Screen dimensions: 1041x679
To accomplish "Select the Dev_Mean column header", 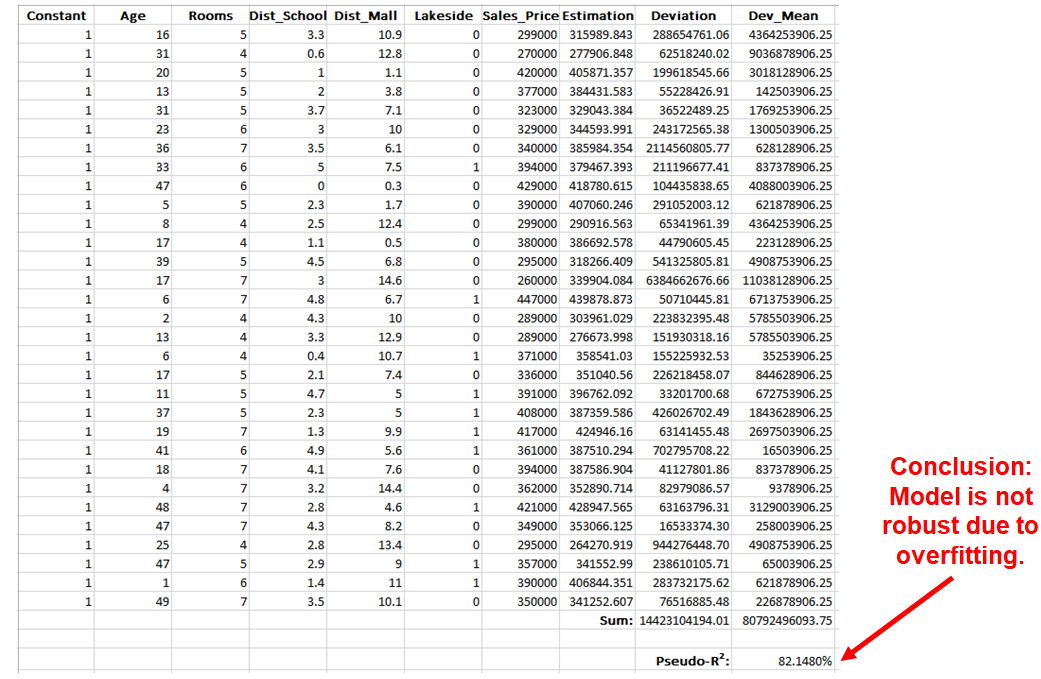I will click(x=783, y=16).
